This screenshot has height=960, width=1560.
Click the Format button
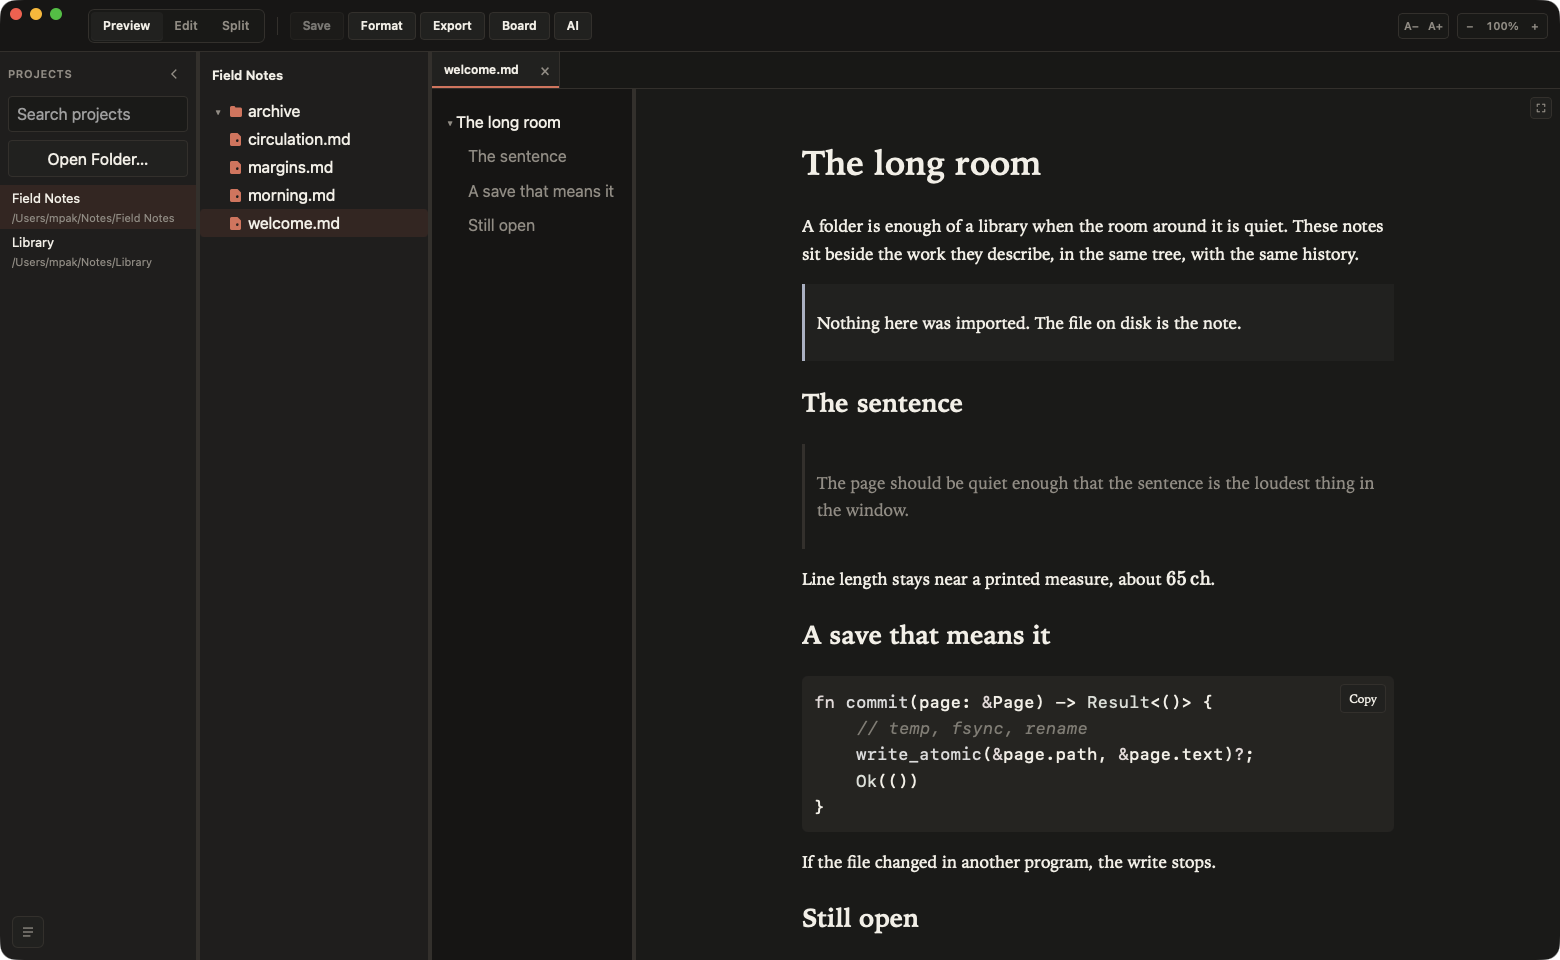[x=382, y=26]
